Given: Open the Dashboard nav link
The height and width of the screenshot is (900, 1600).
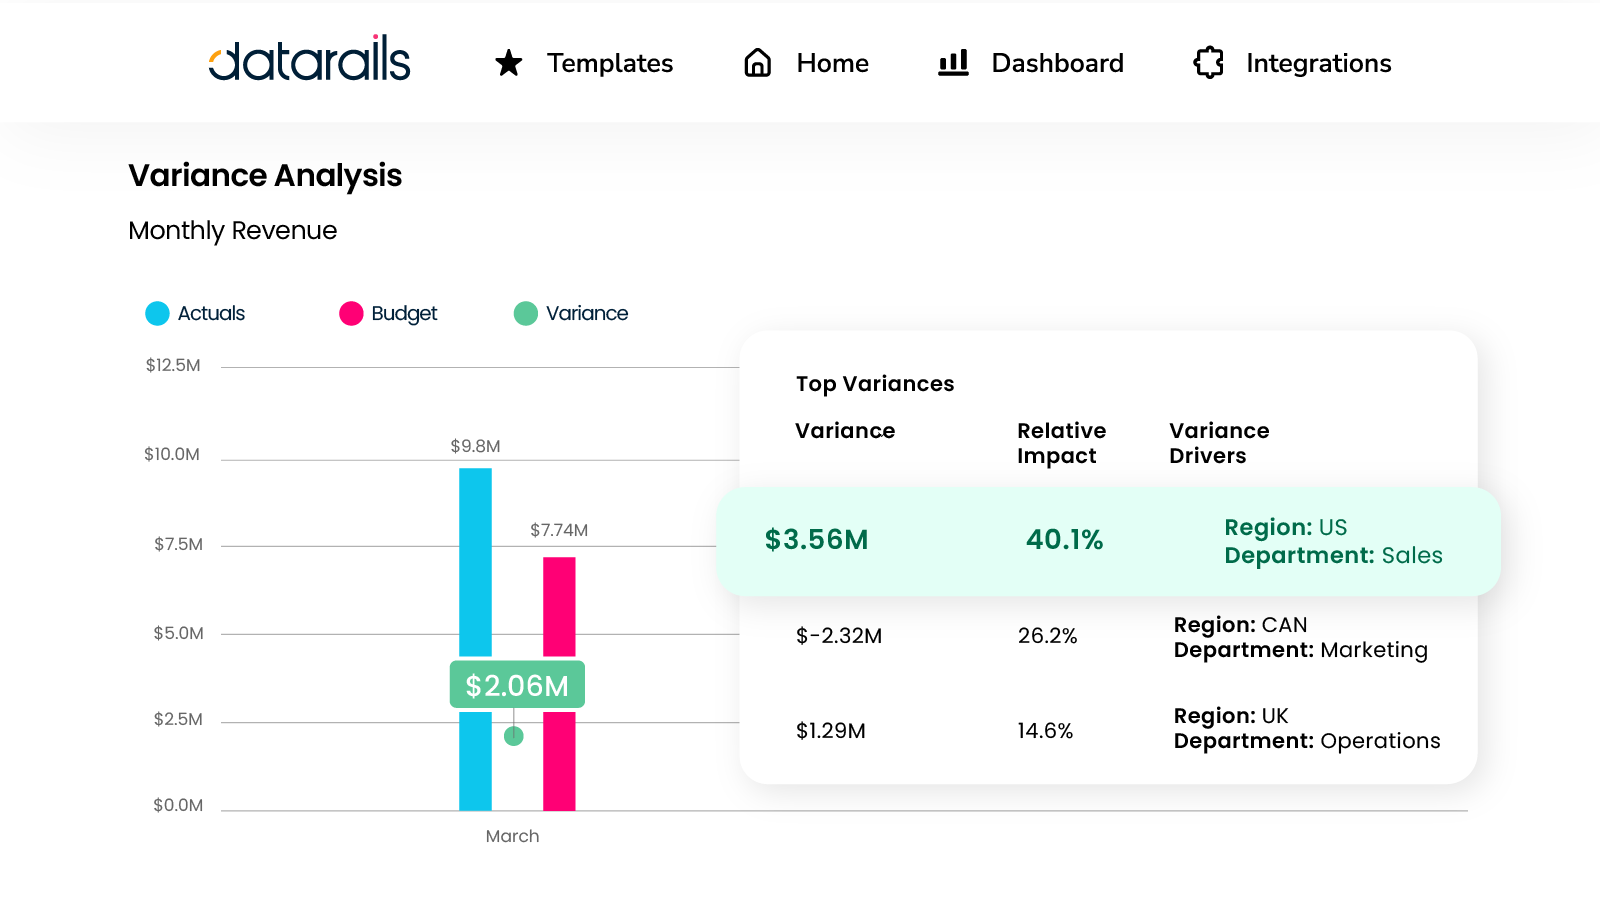Looking at the screenshot, I should (1057, 63).
